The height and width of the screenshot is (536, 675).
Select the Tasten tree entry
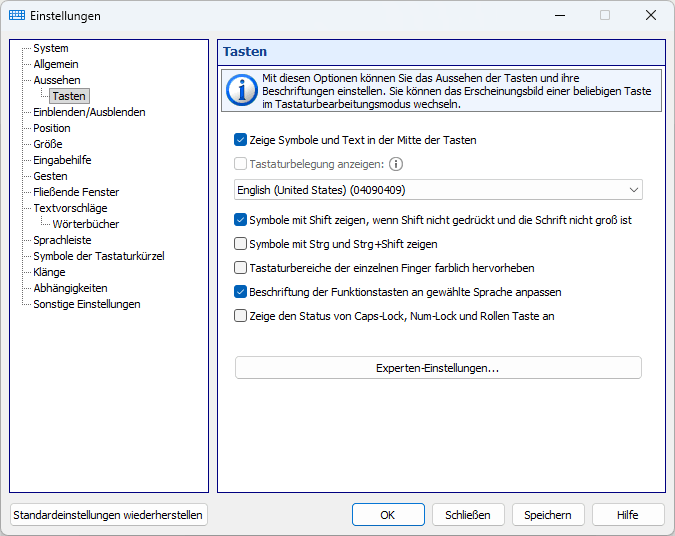(x=69, y=96)
